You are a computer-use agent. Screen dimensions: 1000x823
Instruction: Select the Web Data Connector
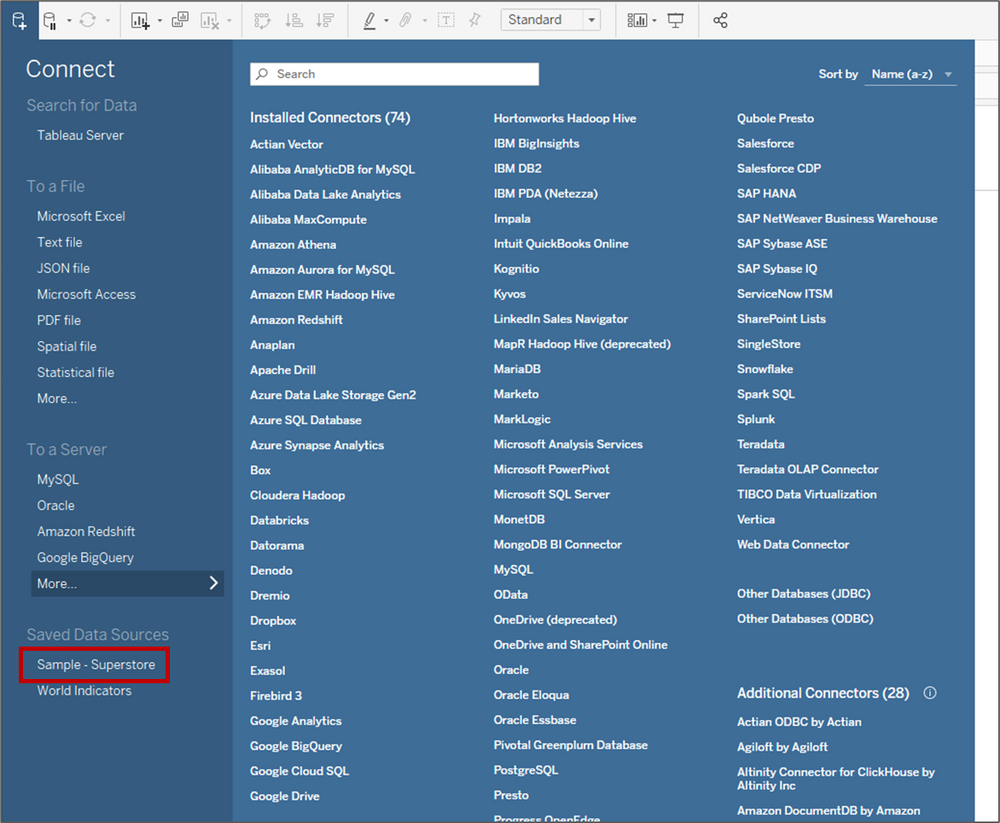pos(793,544)
